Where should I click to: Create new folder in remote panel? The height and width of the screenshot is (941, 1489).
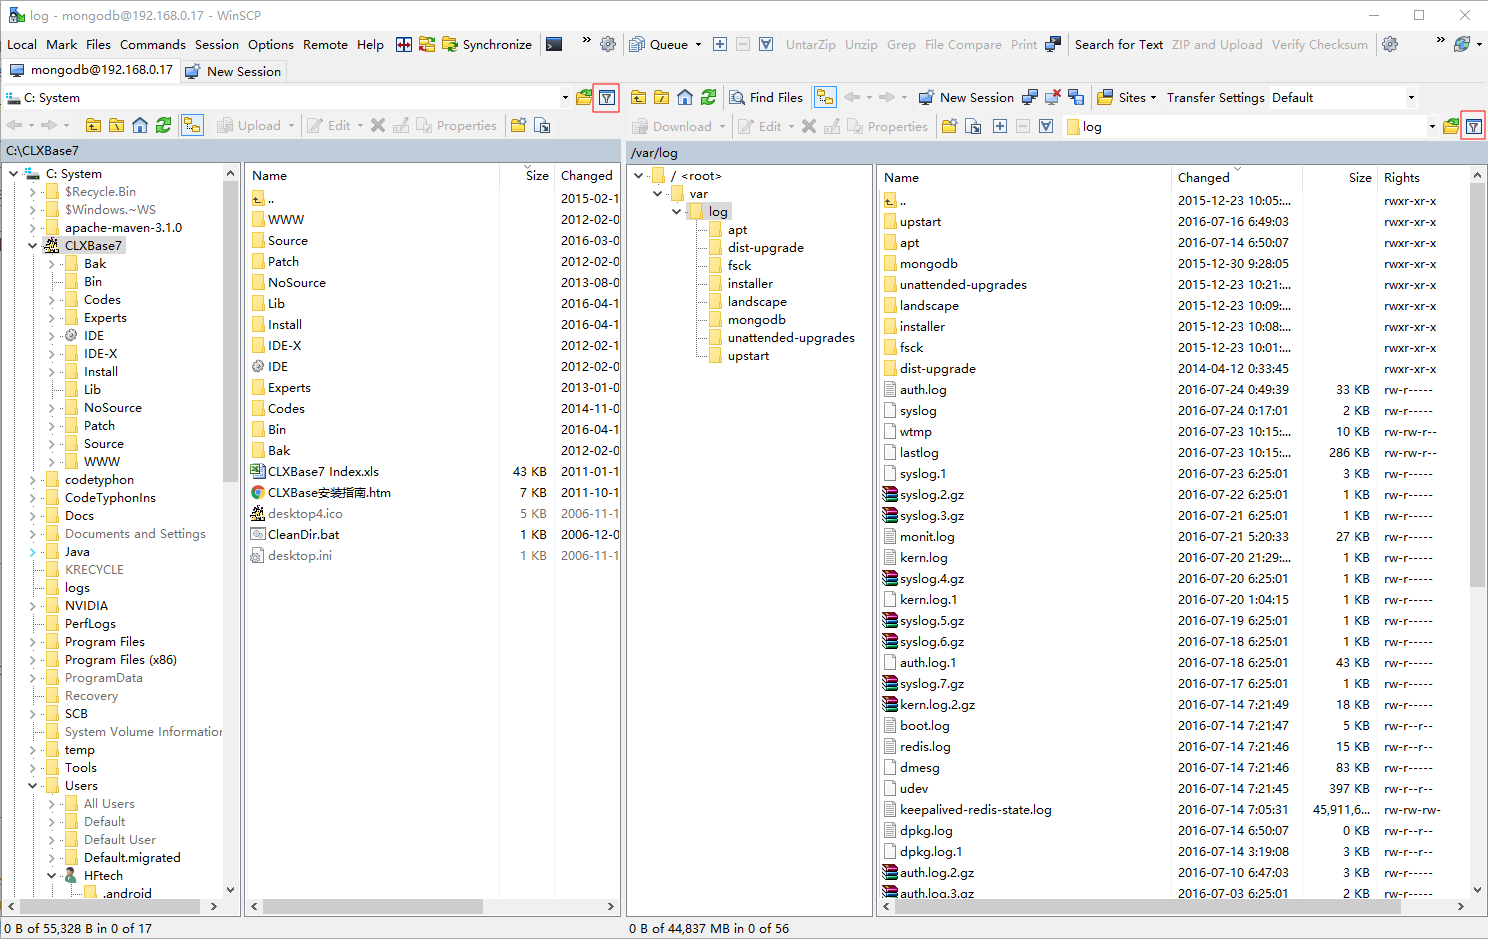pos(949,127)
